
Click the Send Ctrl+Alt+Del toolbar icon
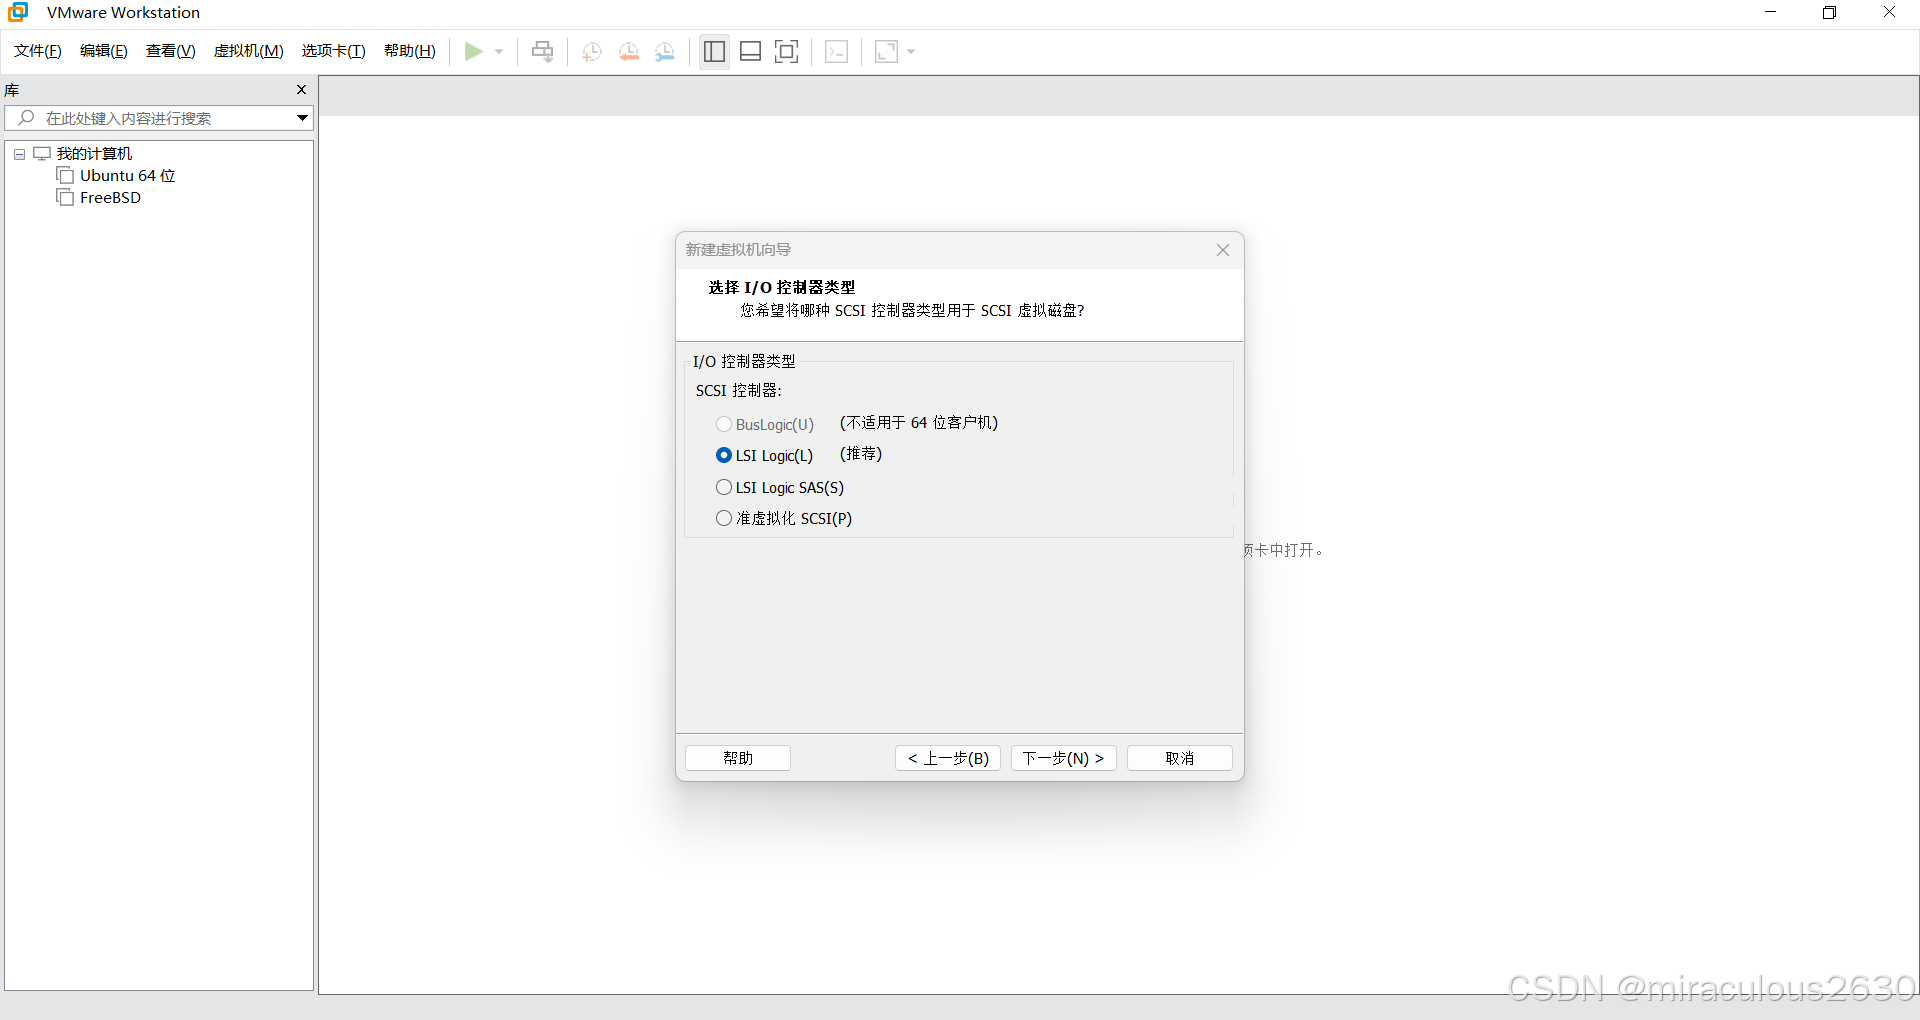tap(542, 51)
